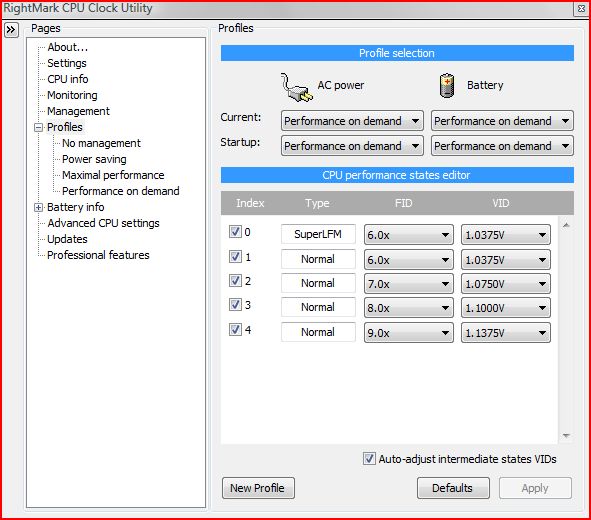
Task: Go to Advanced CPU settings
Action: (x=103, y=223)
